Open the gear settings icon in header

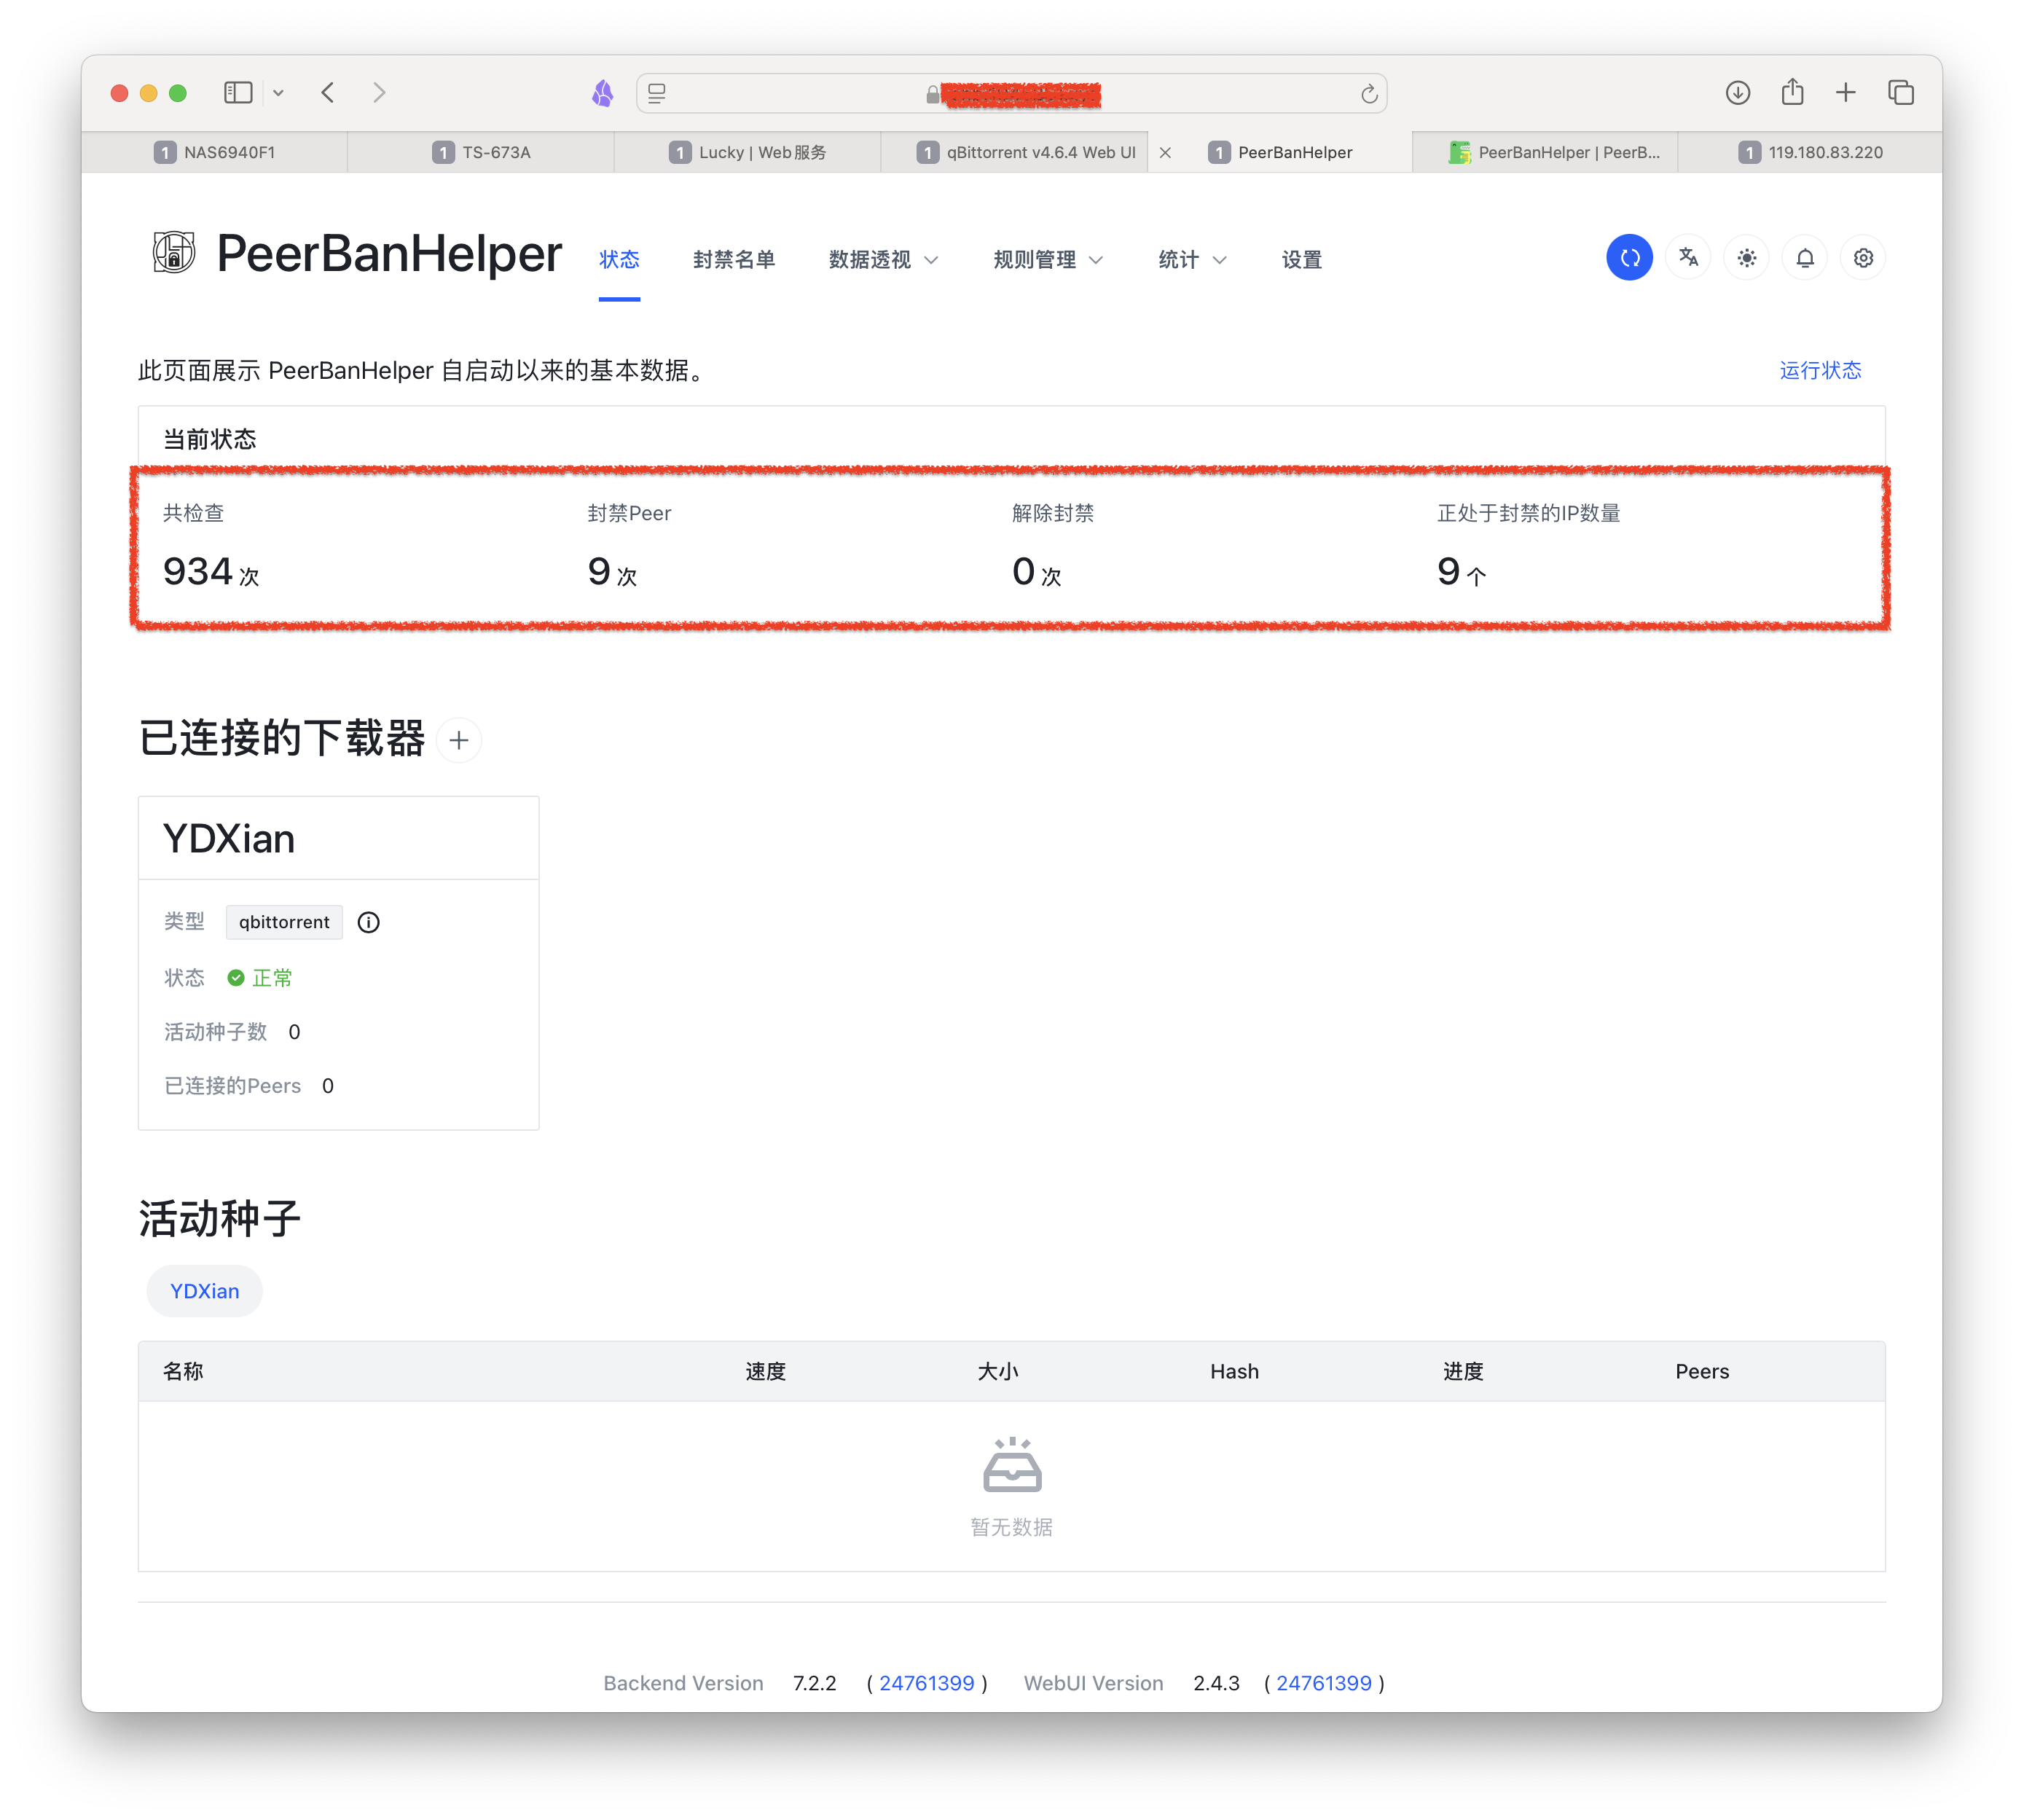1862,258
